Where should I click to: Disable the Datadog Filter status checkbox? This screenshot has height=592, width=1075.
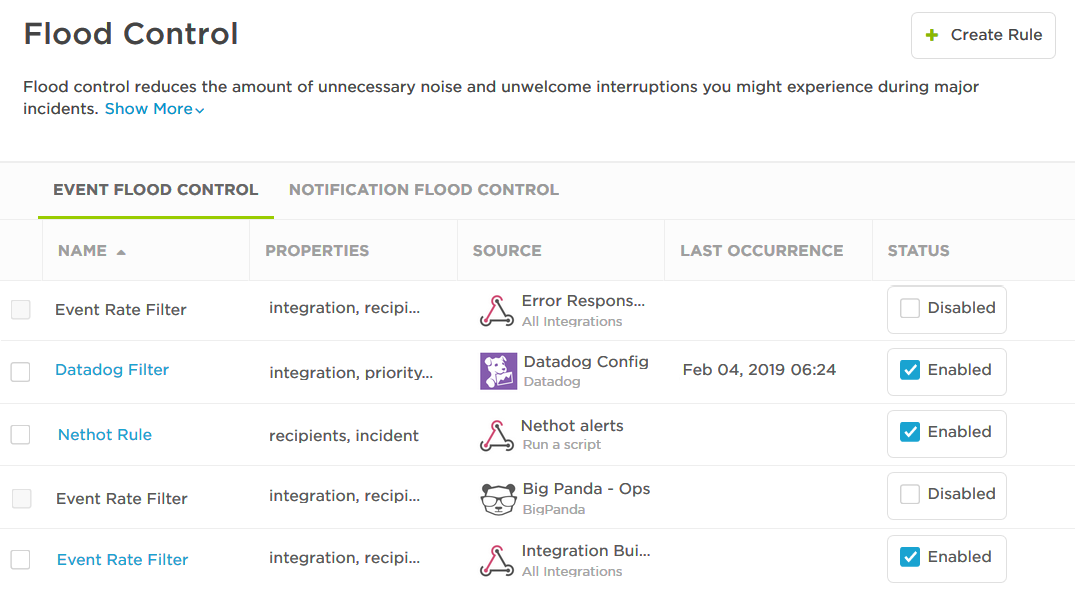point(910,370)
